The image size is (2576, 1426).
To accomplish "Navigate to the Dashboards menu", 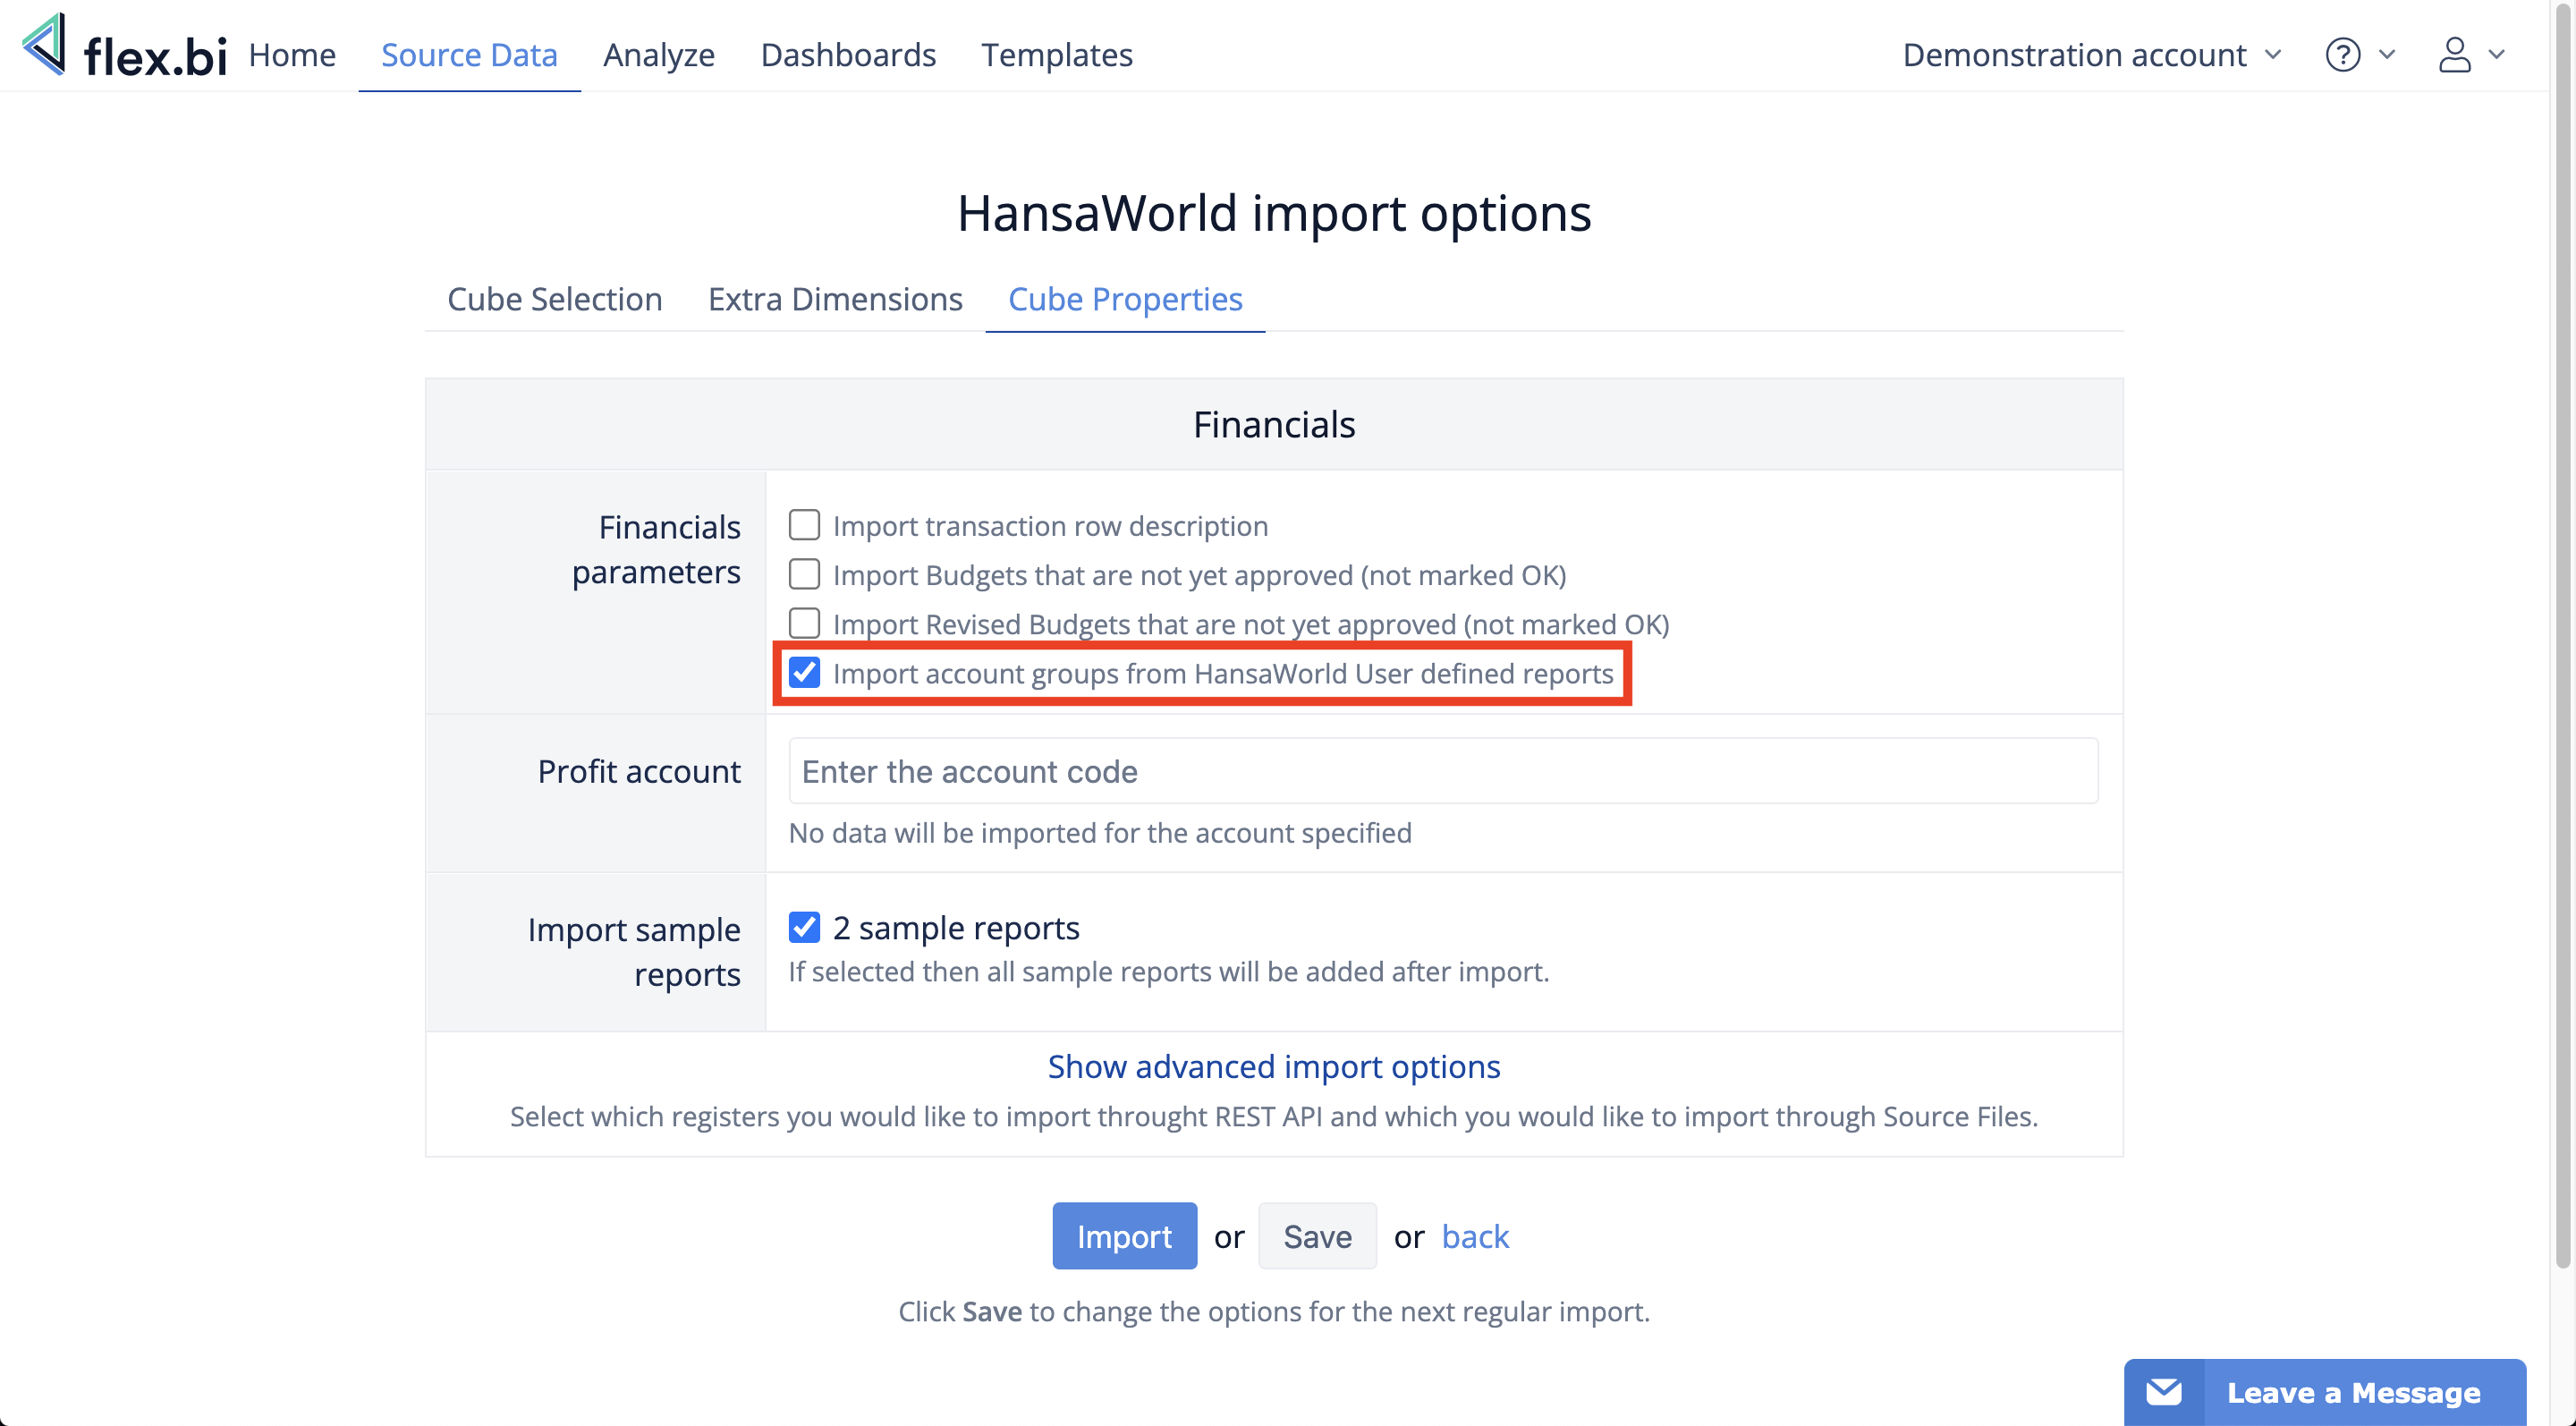I will [848, 55].
